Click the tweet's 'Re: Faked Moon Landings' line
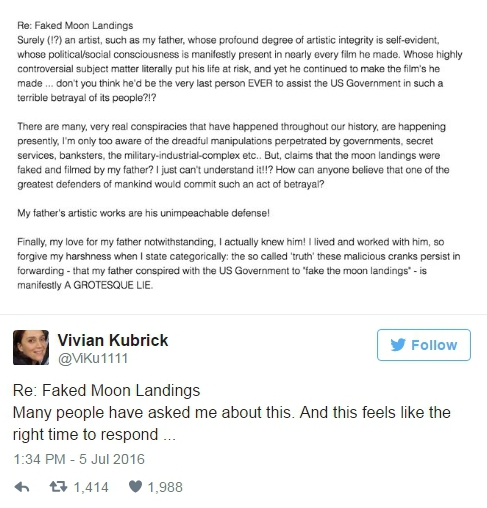The width and height of the screenshot is (487, 508). click(x=106, y=390)
